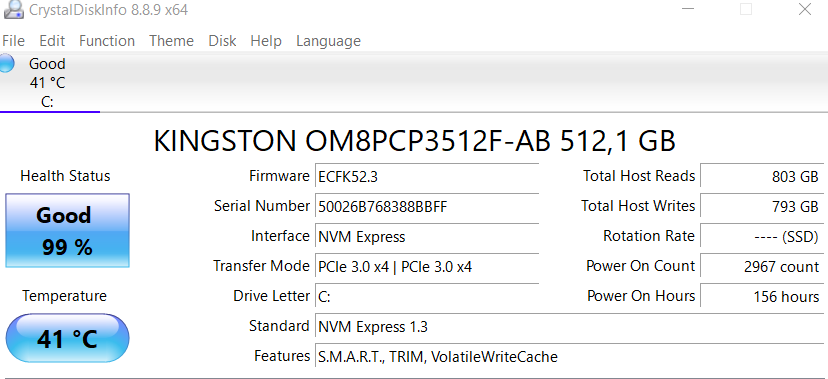Open the Language menu
Viewport: 828px width, 379px height.
pos(328,41)
